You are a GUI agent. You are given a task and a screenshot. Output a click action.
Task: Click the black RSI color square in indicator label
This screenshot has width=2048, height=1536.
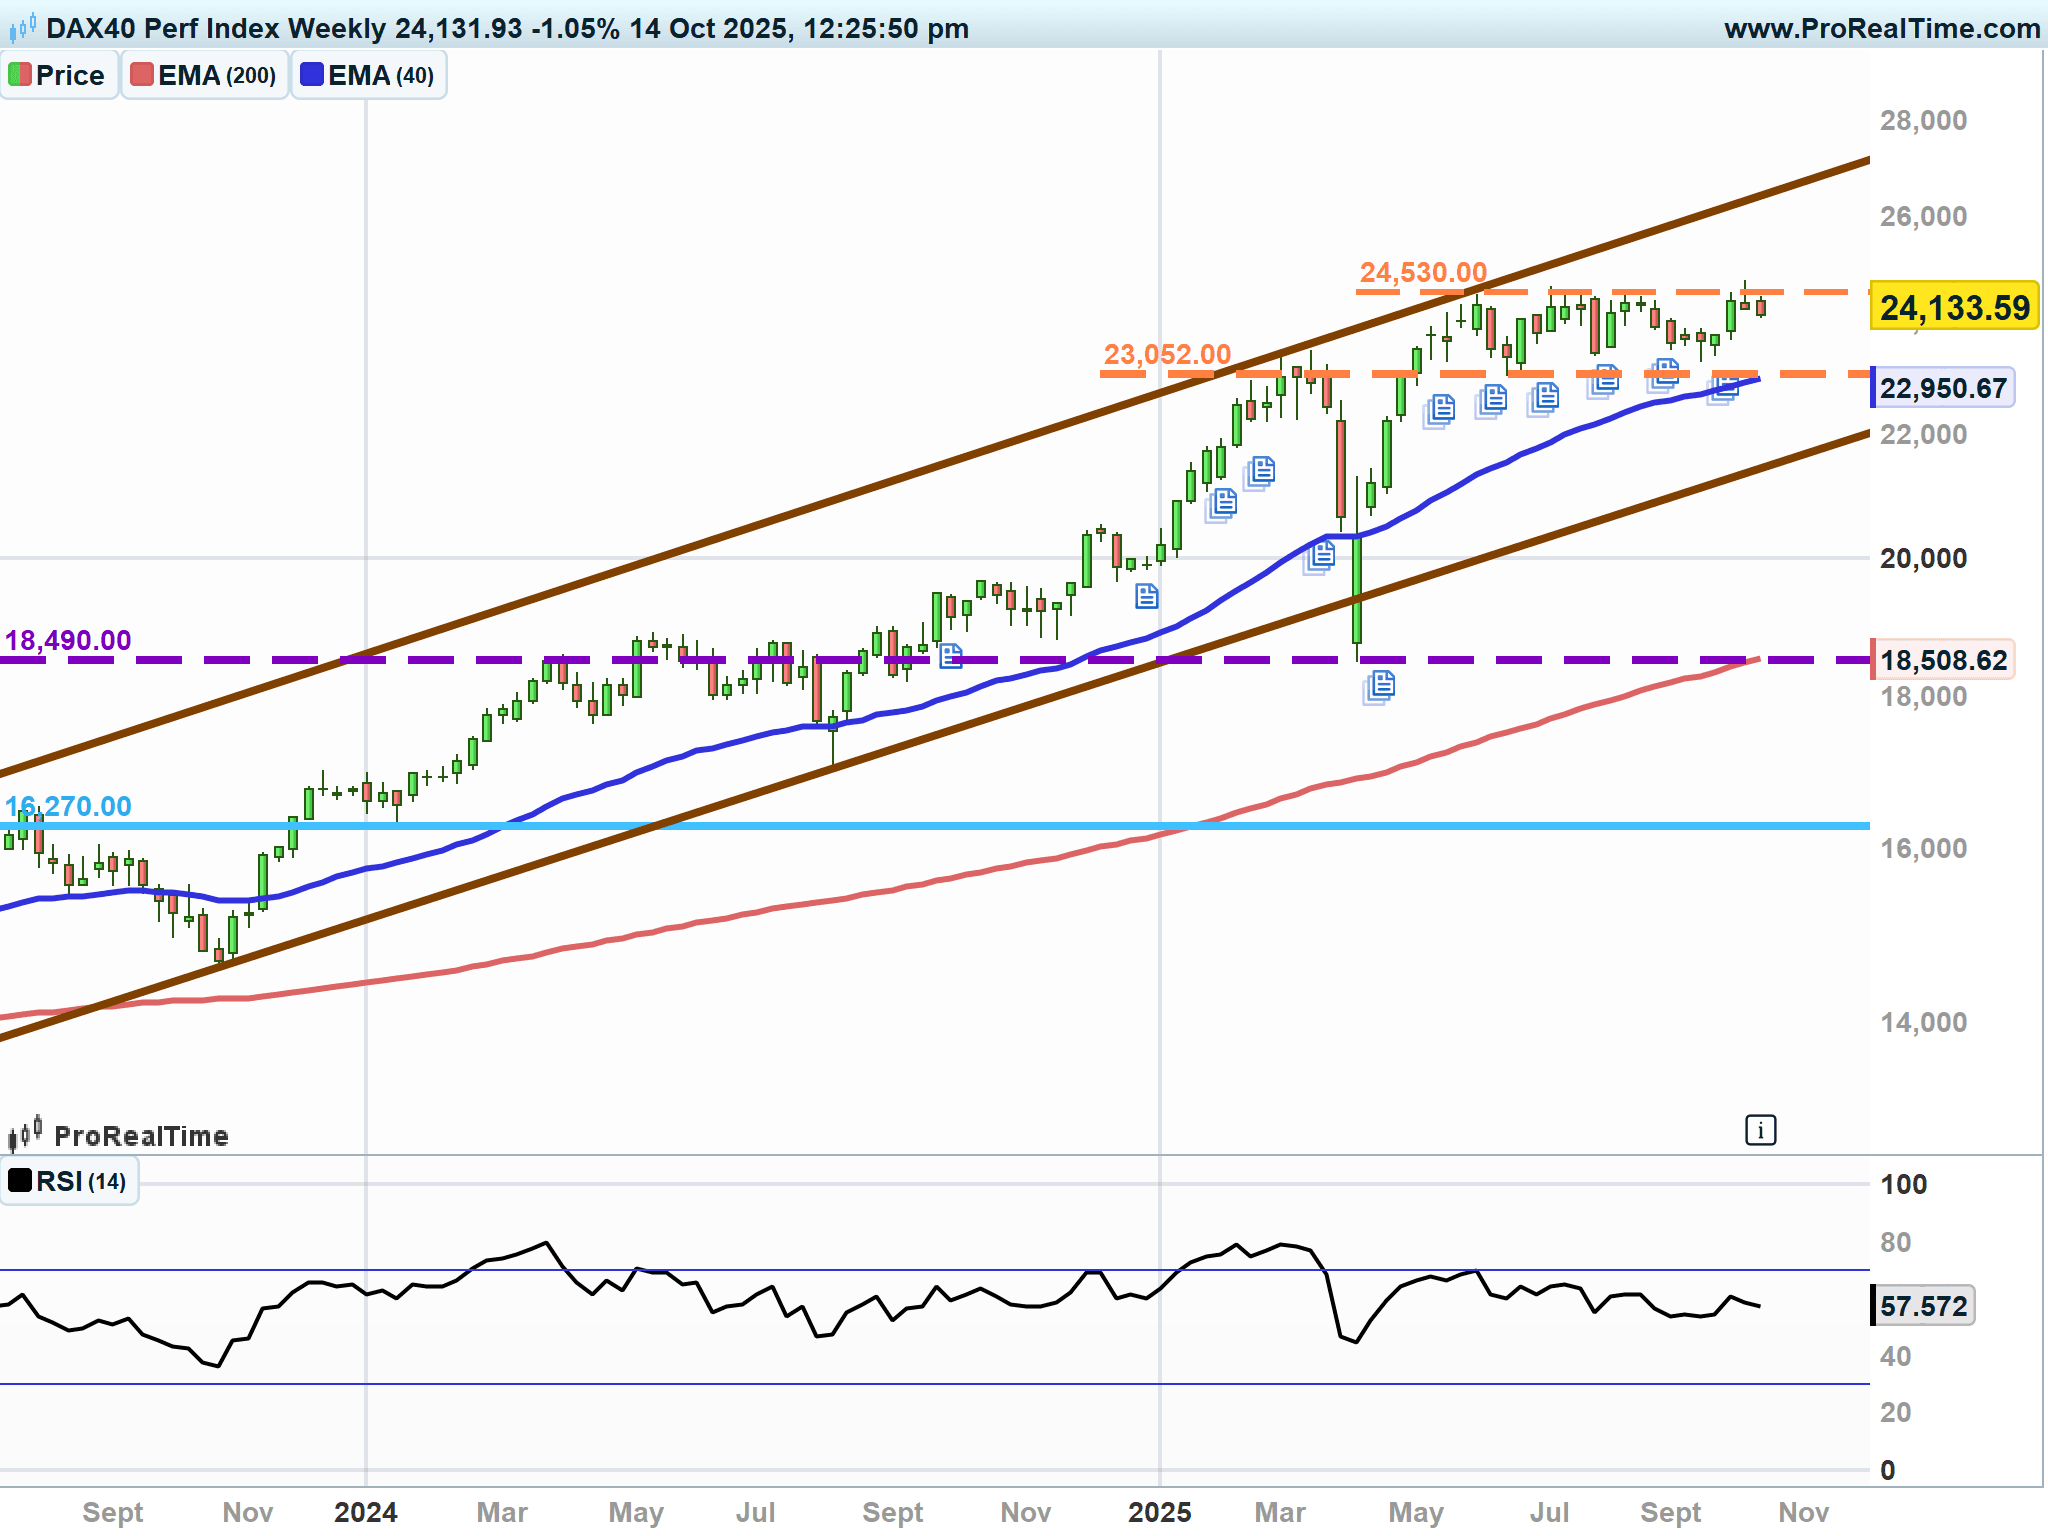(x=20, y=1181)
